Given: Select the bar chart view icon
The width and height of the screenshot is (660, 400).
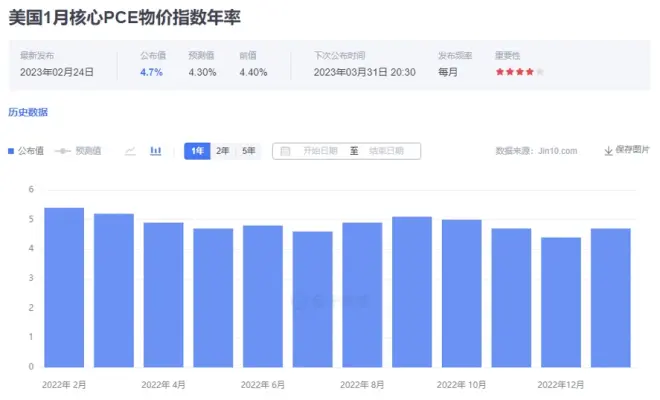Looking at the screenshot, I should [x=156, y=151].
